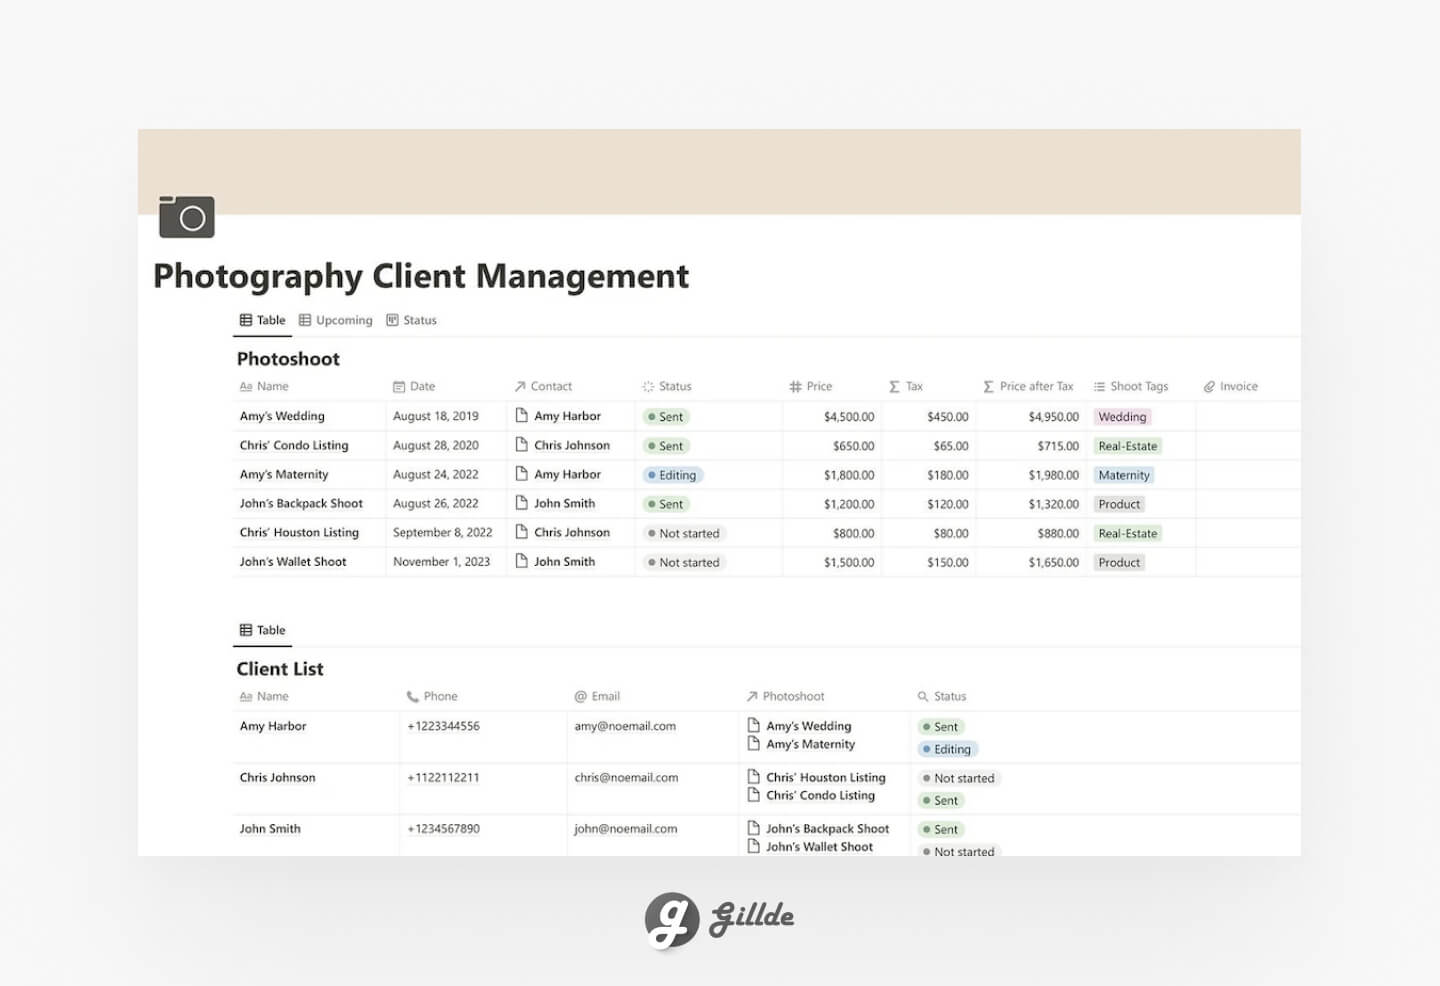Screen dimensions: 1440x986
Task: Click the calendar icon on the Date column
Action: pos(397,386)
